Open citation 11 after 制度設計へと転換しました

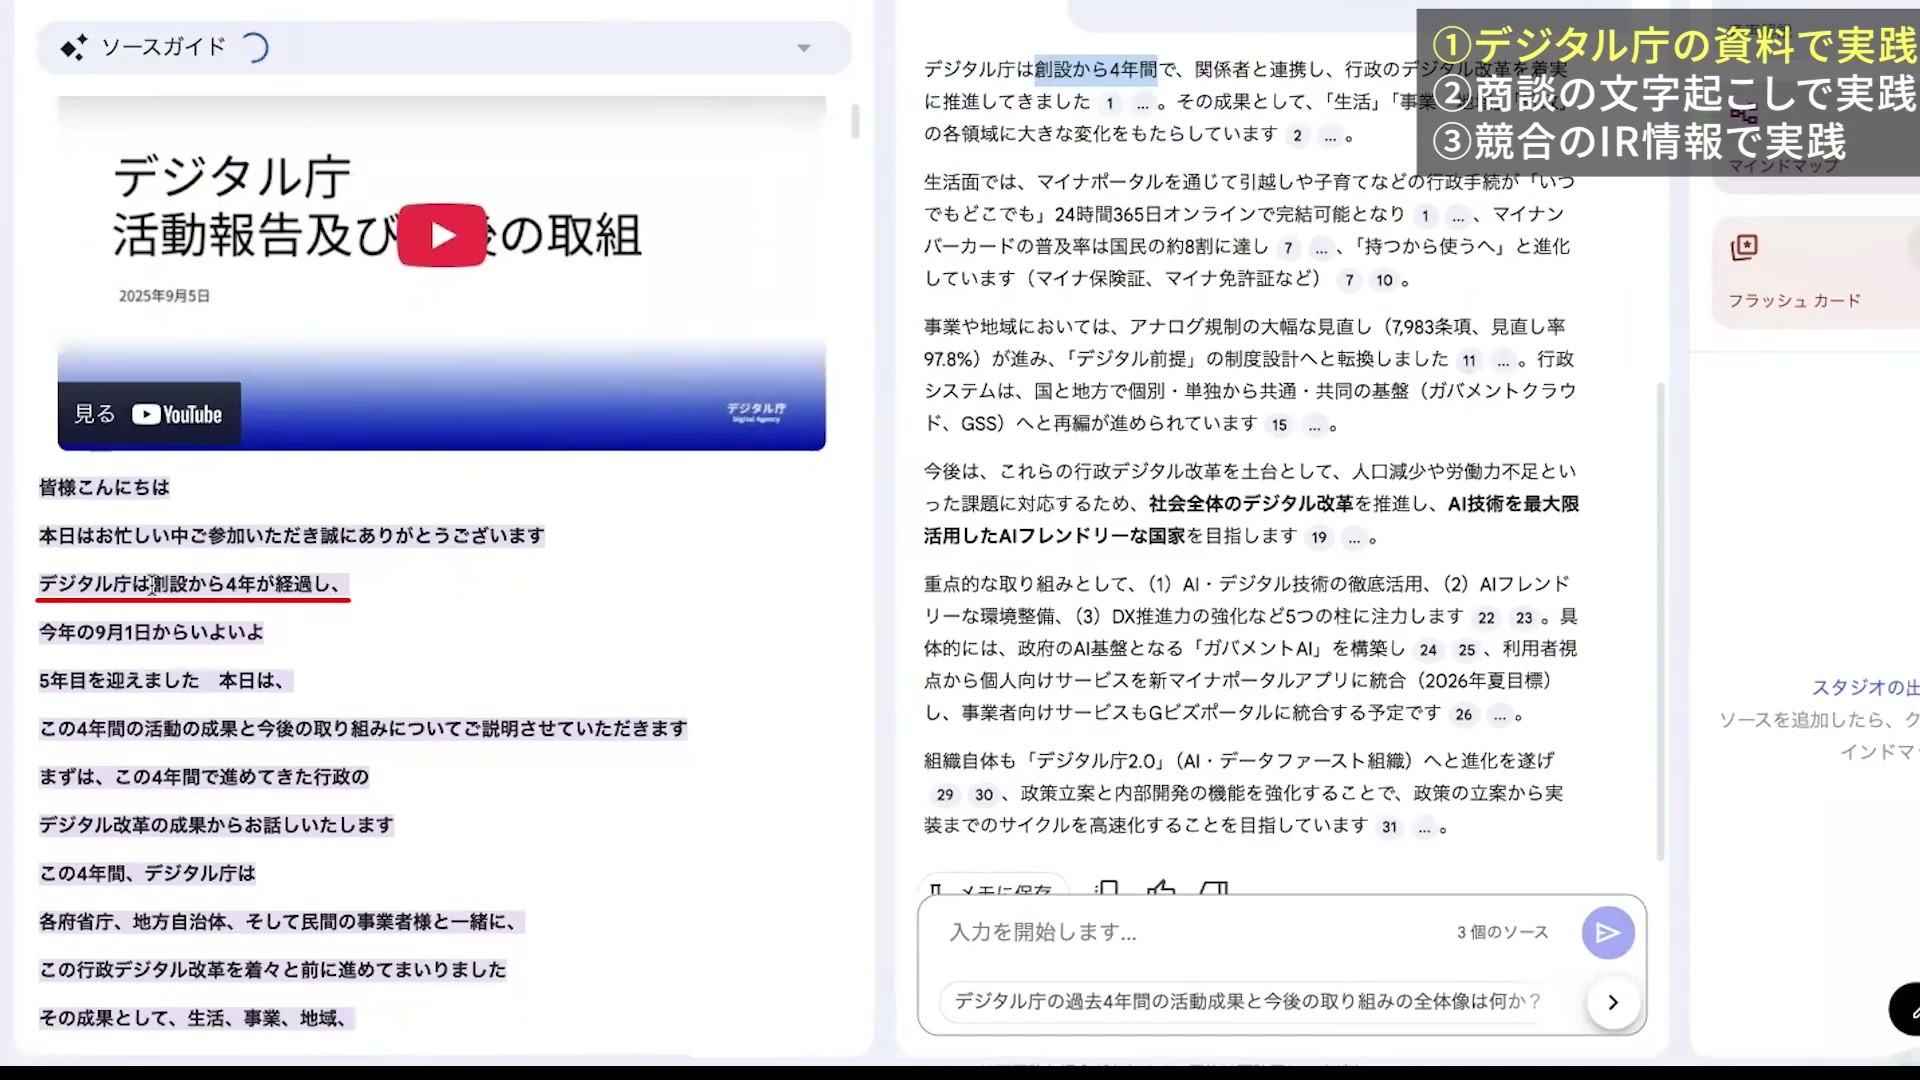coord(1468,361)
